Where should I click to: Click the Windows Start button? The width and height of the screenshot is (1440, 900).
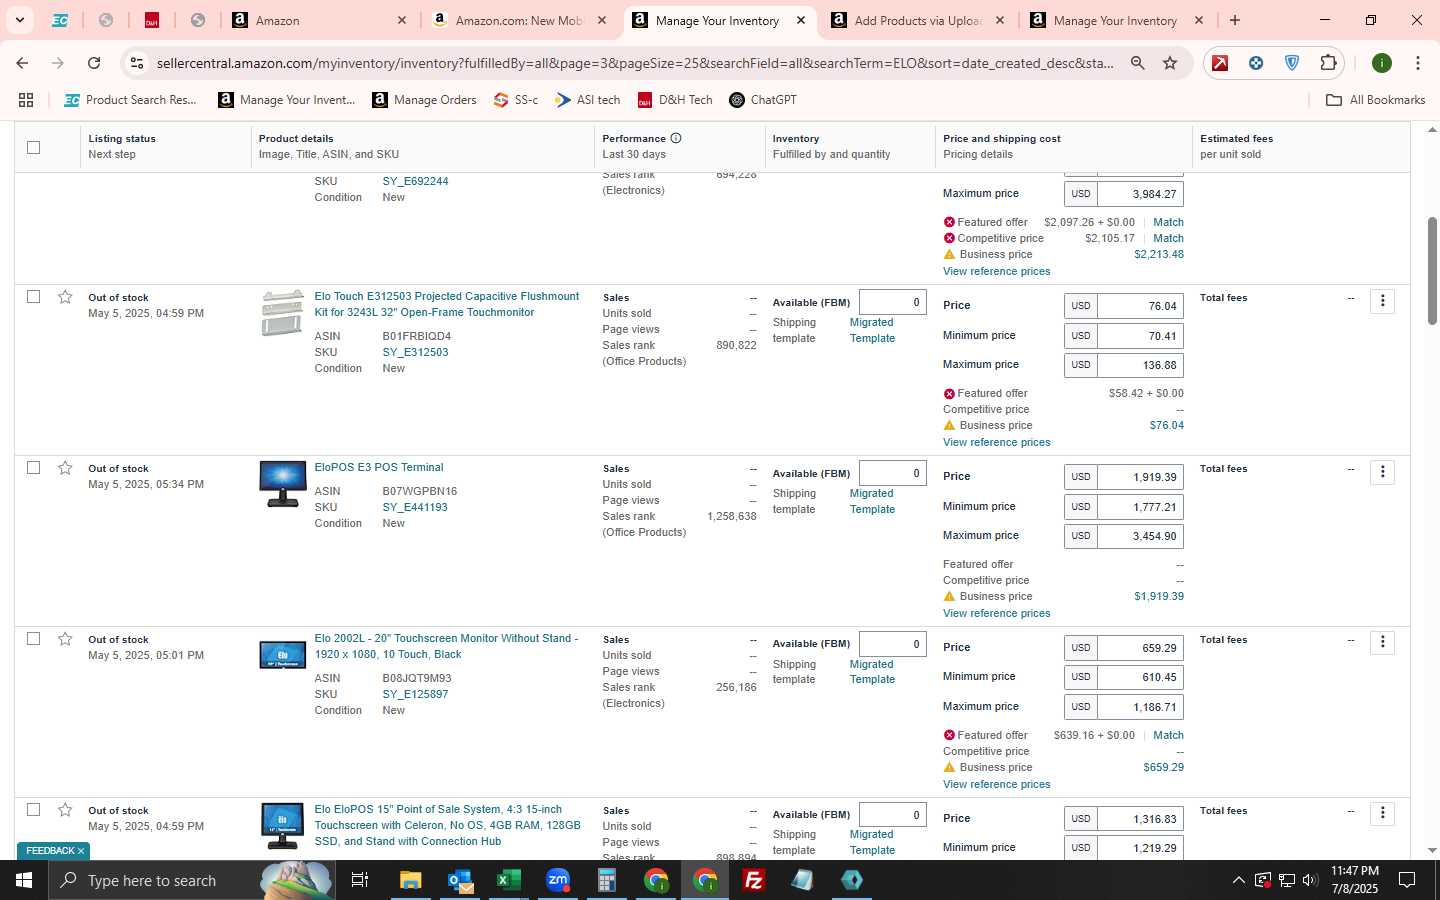[24, 880]
